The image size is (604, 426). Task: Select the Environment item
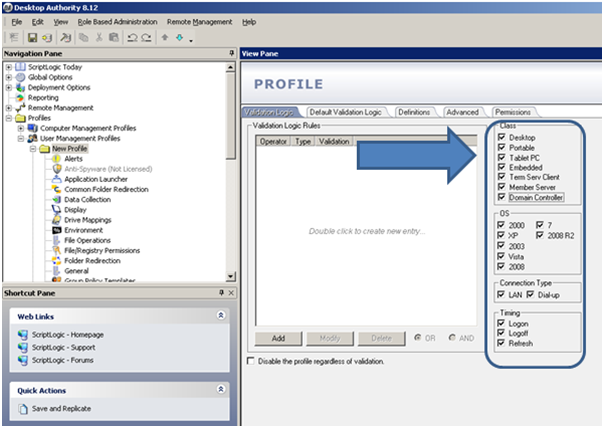pyautogui.click(x=84, y=230)
